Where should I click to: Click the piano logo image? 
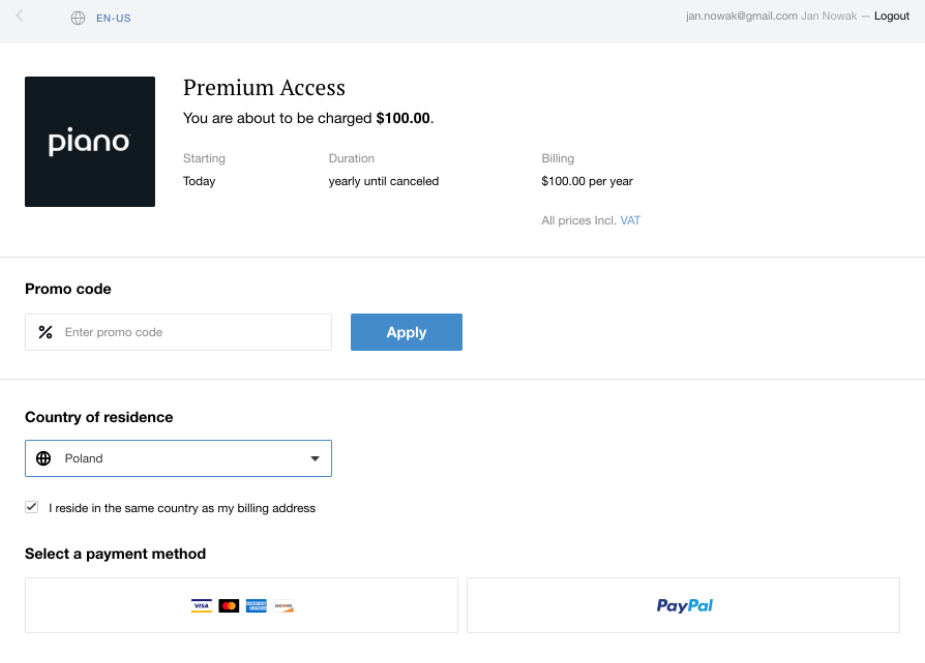(x=90, y=142)
